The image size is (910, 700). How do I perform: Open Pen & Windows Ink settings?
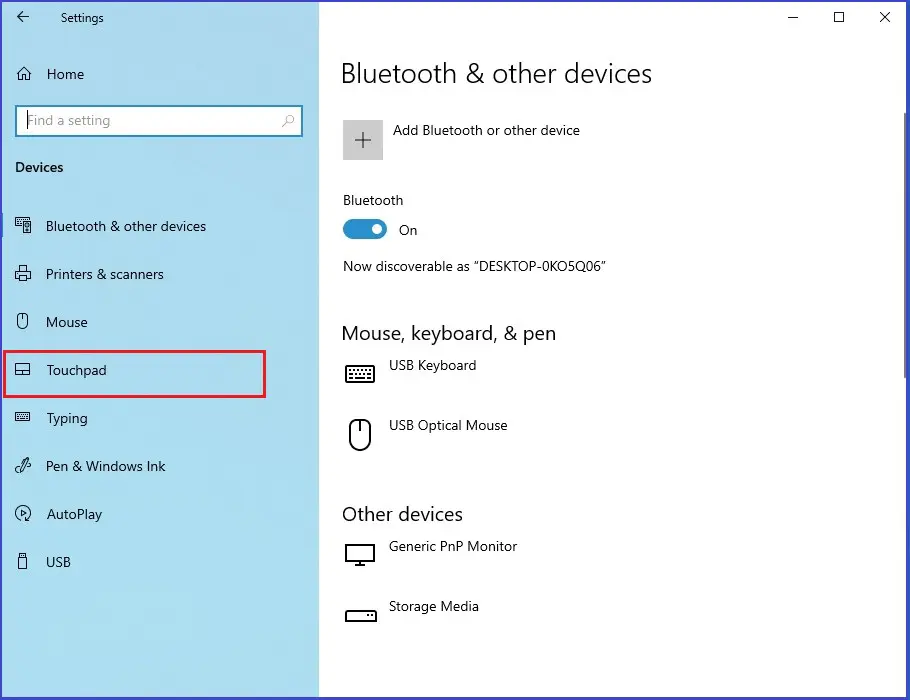pos(105,466)
